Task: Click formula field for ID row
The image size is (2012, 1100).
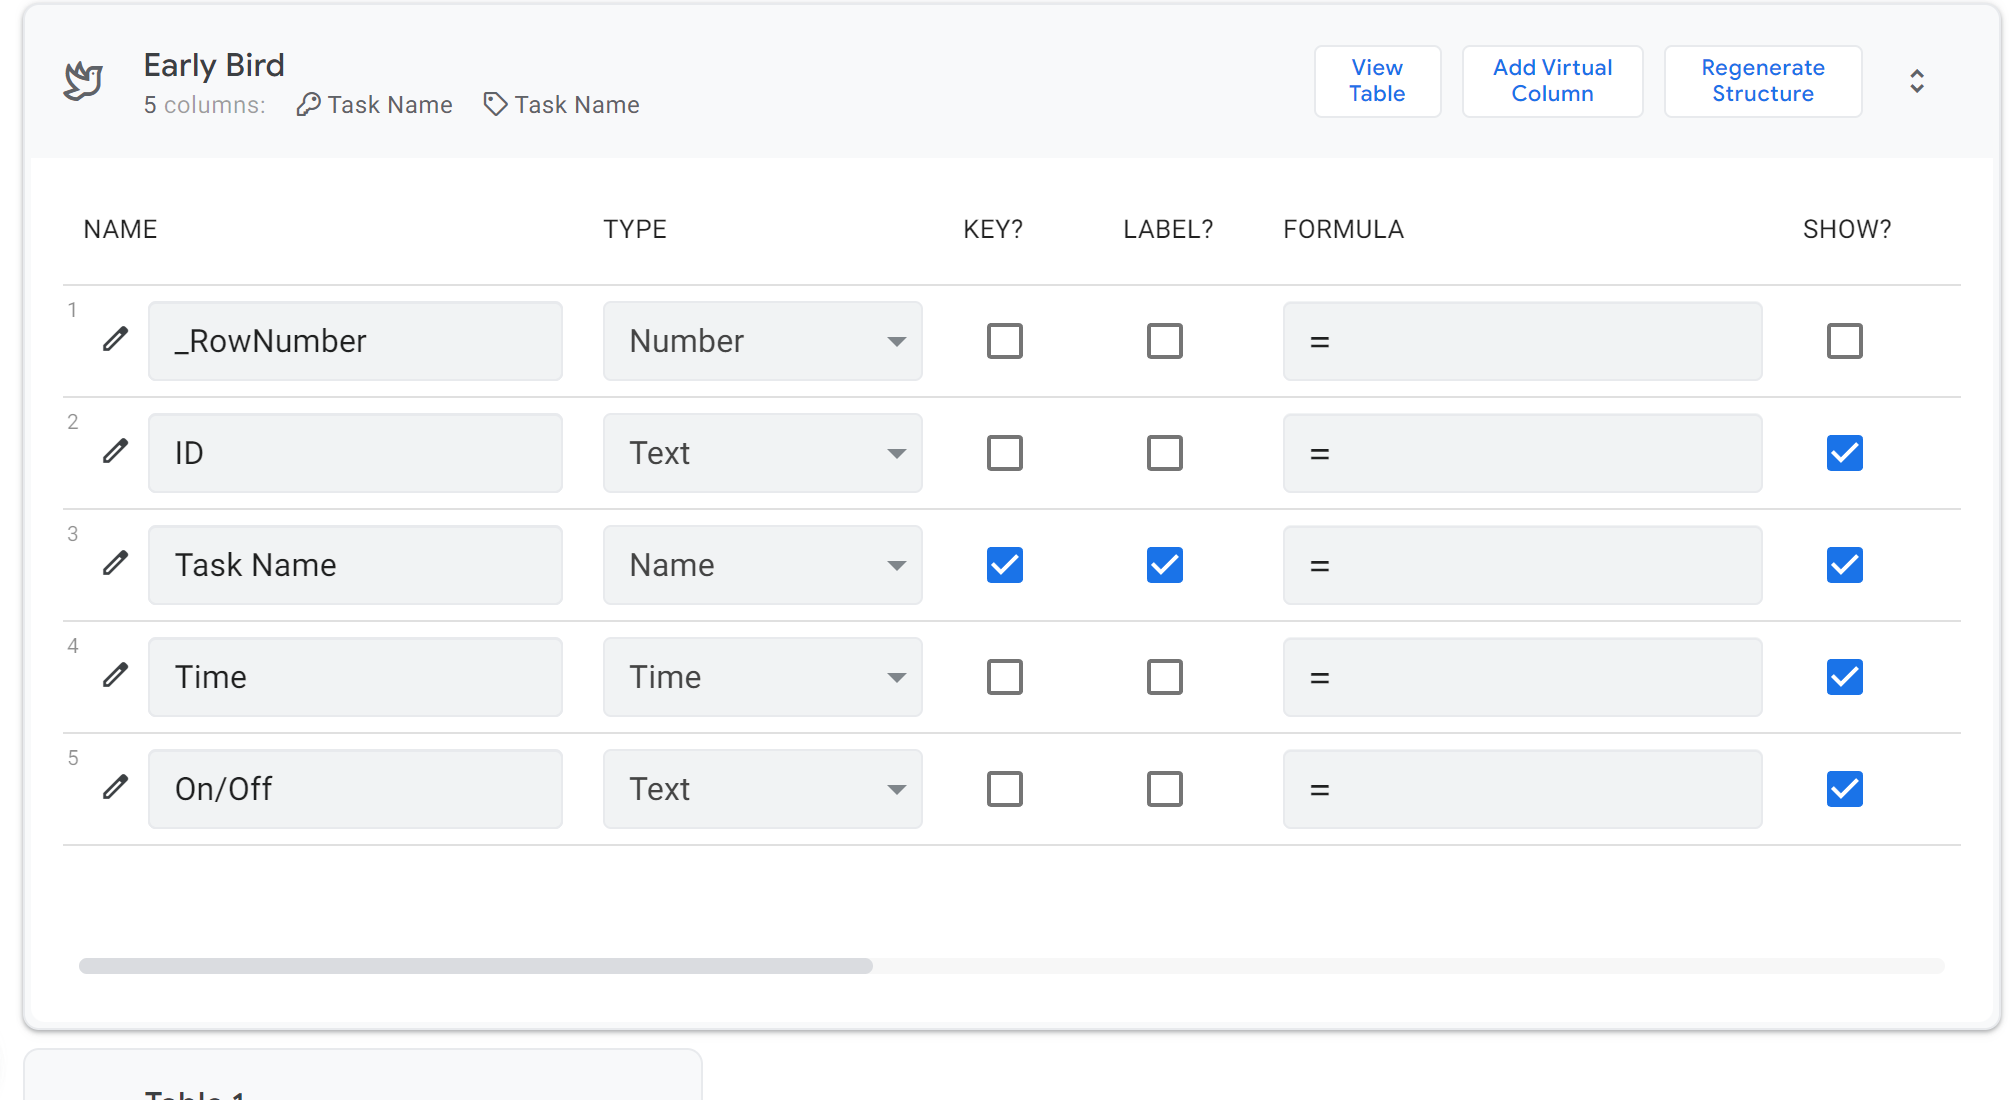Action: [1521, 453]
